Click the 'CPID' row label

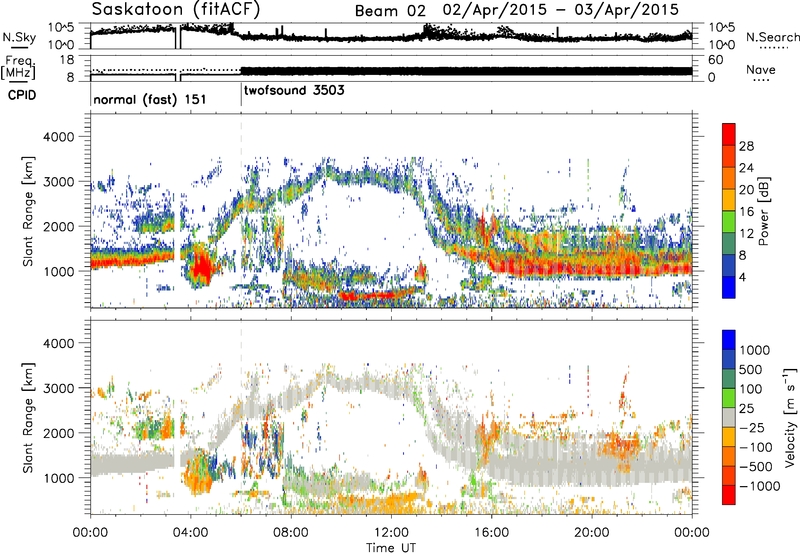(x=22, y=95)
